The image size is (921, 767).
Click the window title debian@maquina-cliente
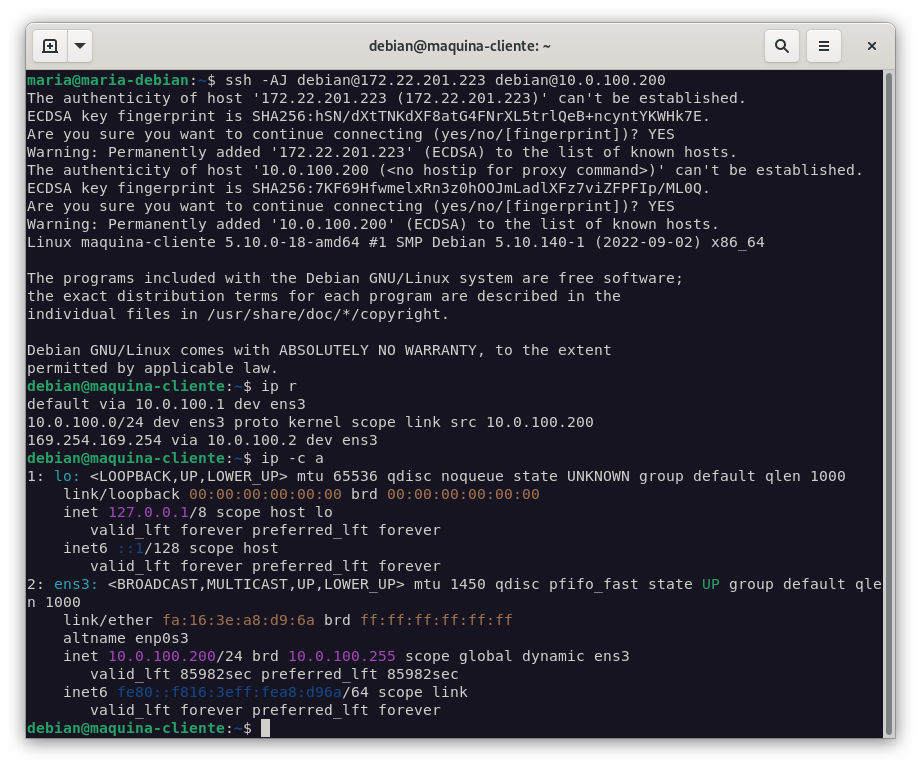click(x=460, y=46)
